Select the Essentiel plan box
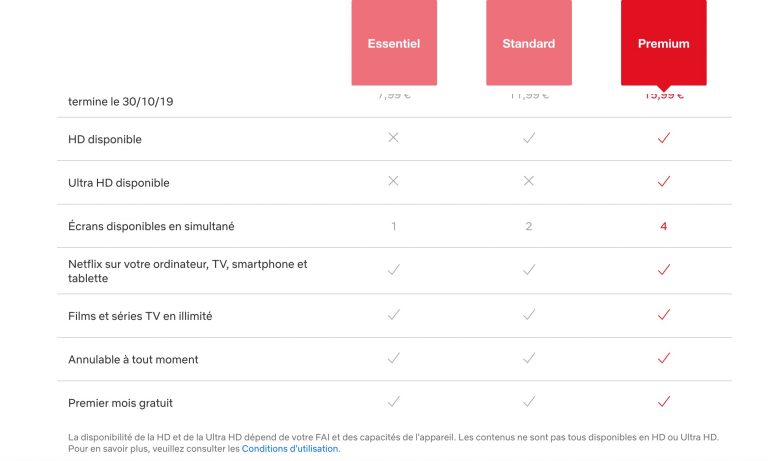768x461 pixels. (x=393, y=43)
